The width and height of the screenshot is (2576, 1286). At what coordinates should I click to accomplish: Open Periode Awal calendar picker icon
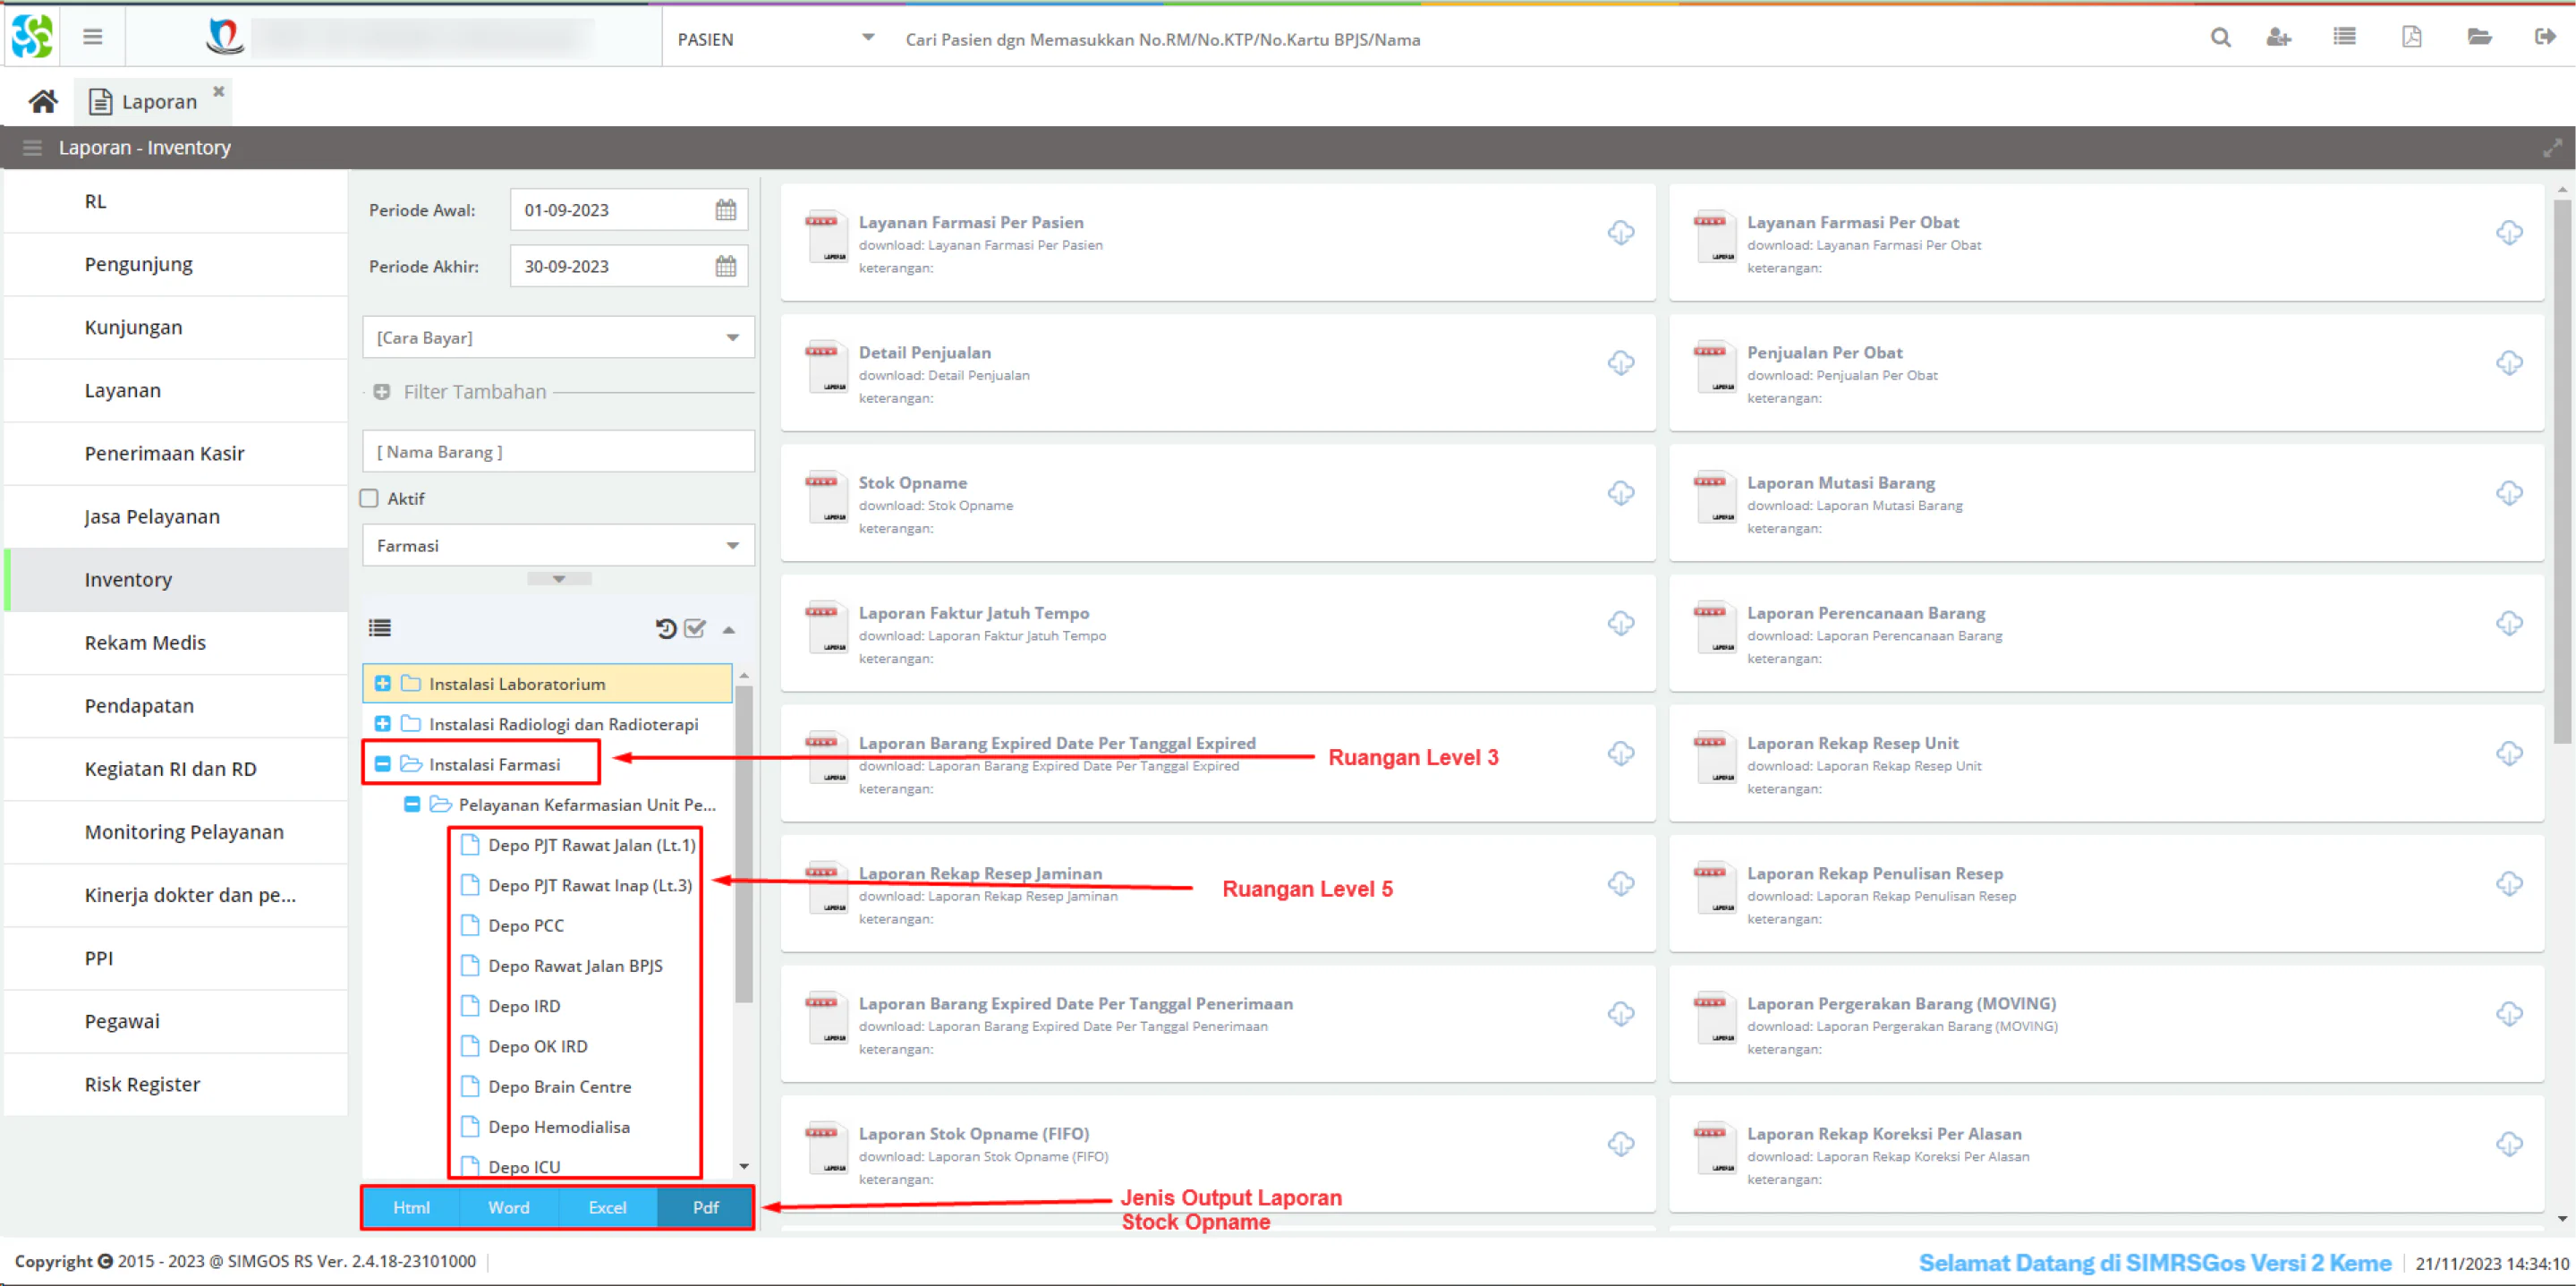click(726, 210)
